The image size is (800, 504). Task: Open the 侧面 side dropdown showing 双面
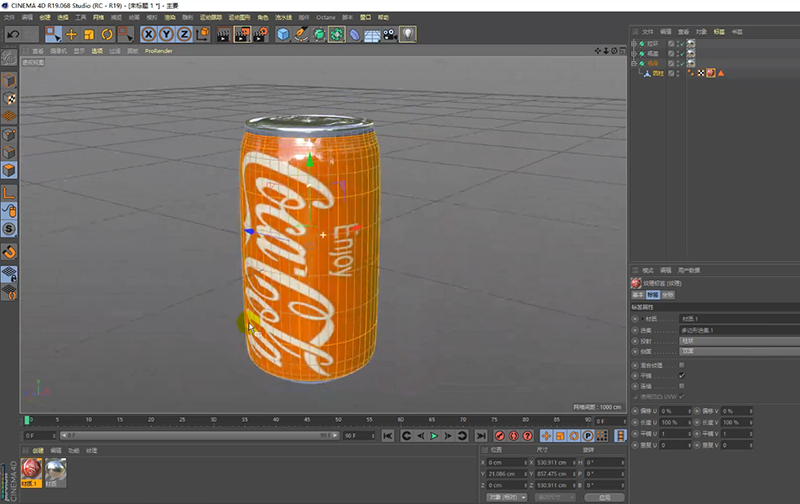pos(739,351)
